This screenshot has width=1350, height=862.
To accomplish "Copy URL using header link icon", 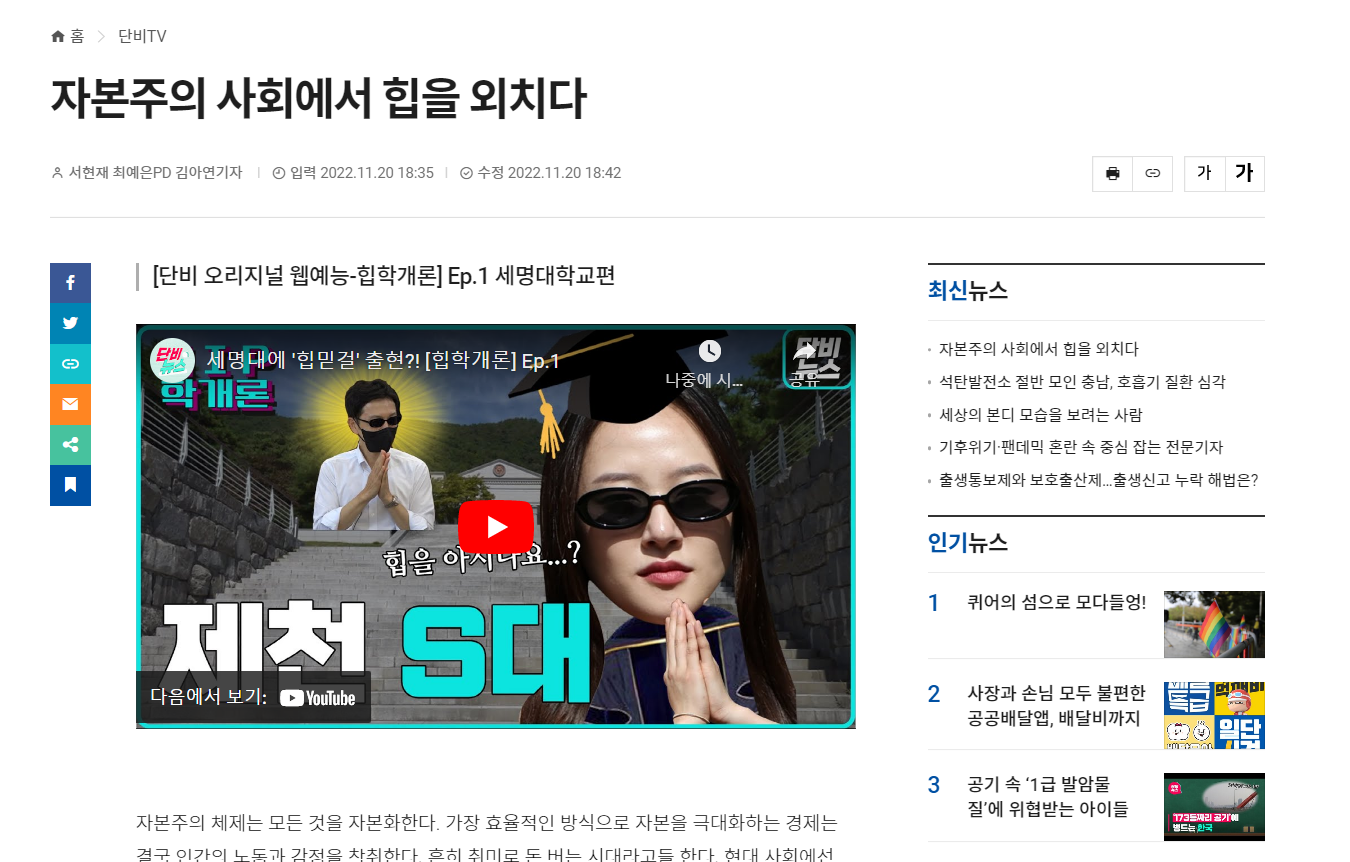I will coord(1152,173).
